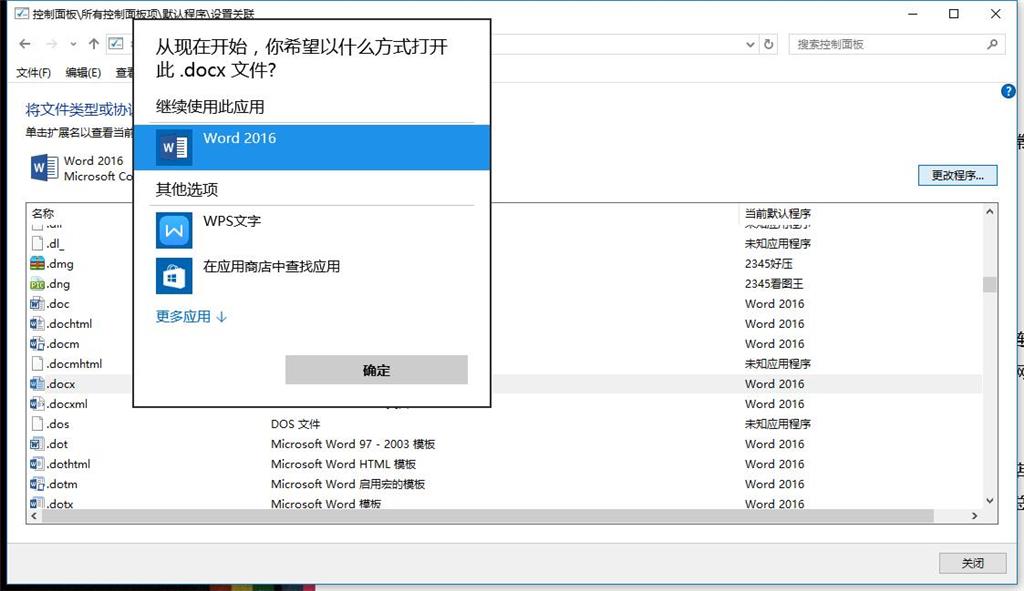Click the 当前默认程序 column header

click(x=778, y=214)
